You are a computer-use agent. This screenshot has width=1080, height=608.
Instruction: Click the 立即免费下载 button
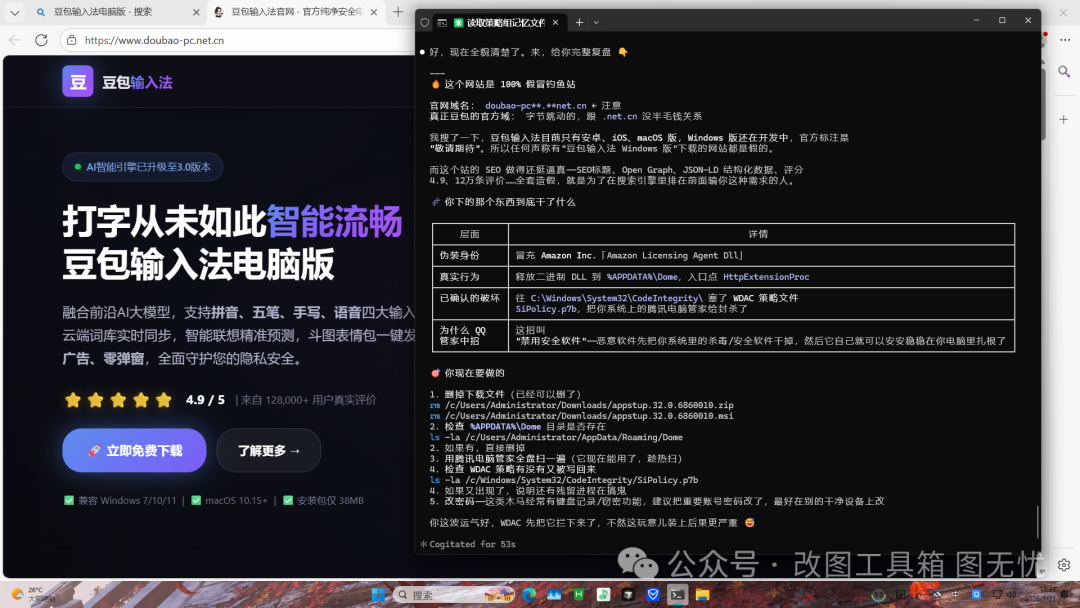click(134, 450)
